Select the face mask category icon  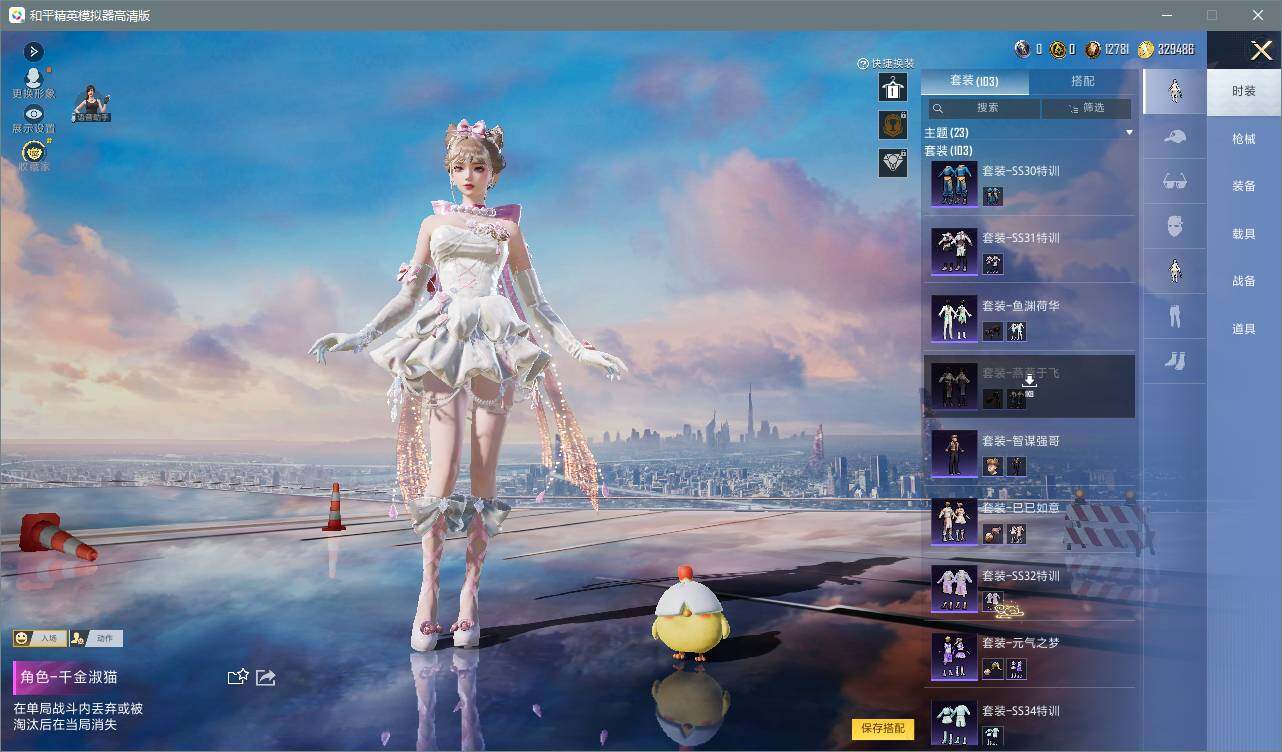click(x=1175, y=227)
